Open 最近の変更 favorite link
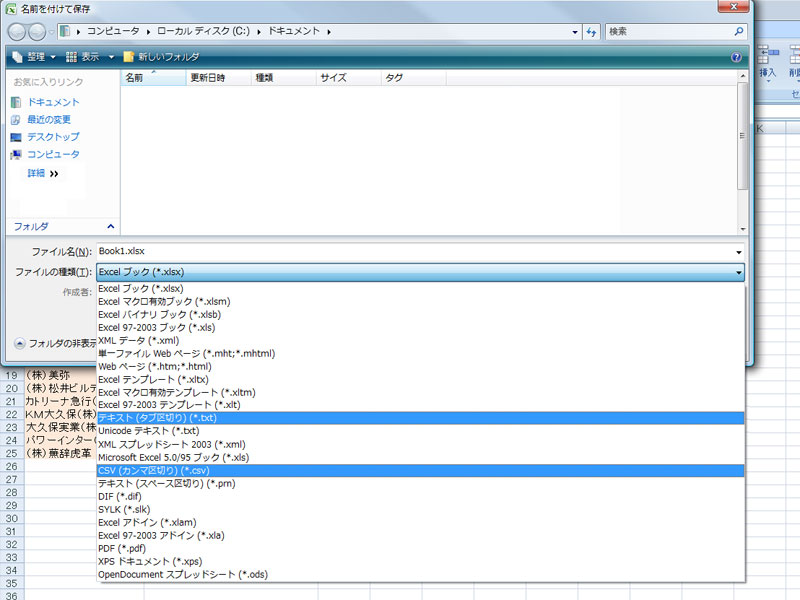The height and width of the screenshot is (600, 800). coord(49,119)
